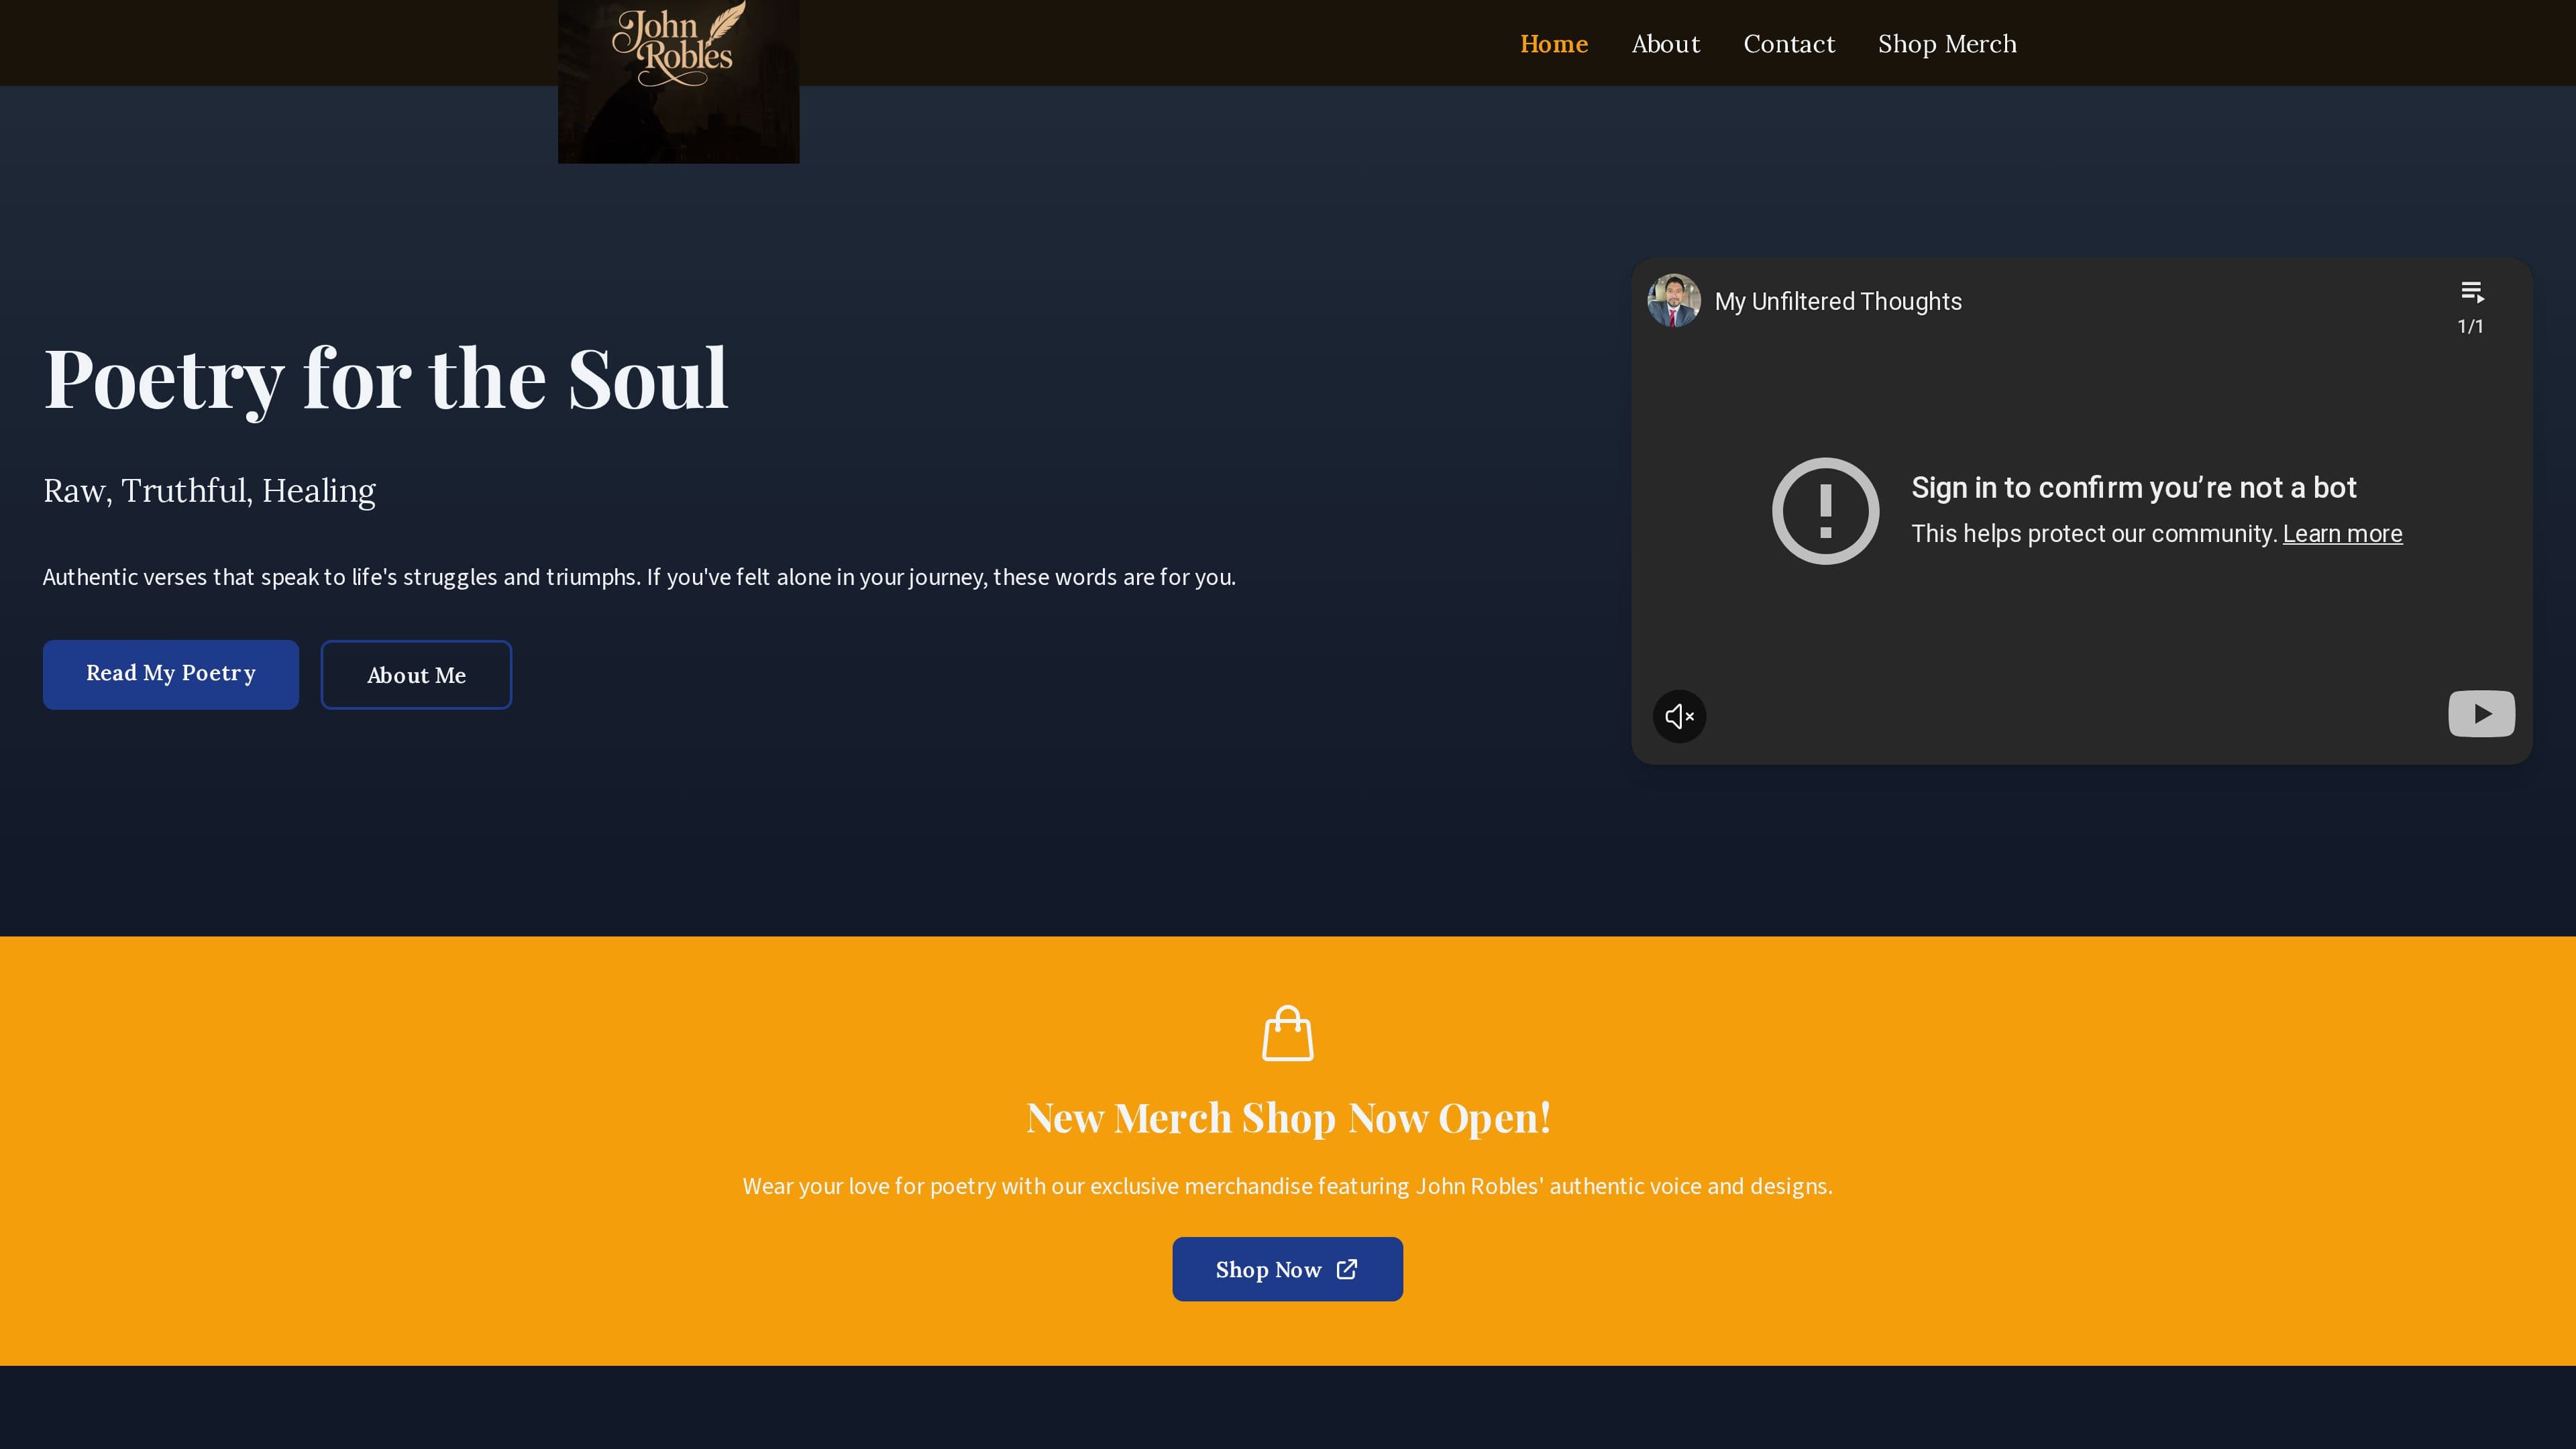Viewport: 2576px width, 1449px height.
Task: Click the Shop Now button
Action: [1287, 1269]
